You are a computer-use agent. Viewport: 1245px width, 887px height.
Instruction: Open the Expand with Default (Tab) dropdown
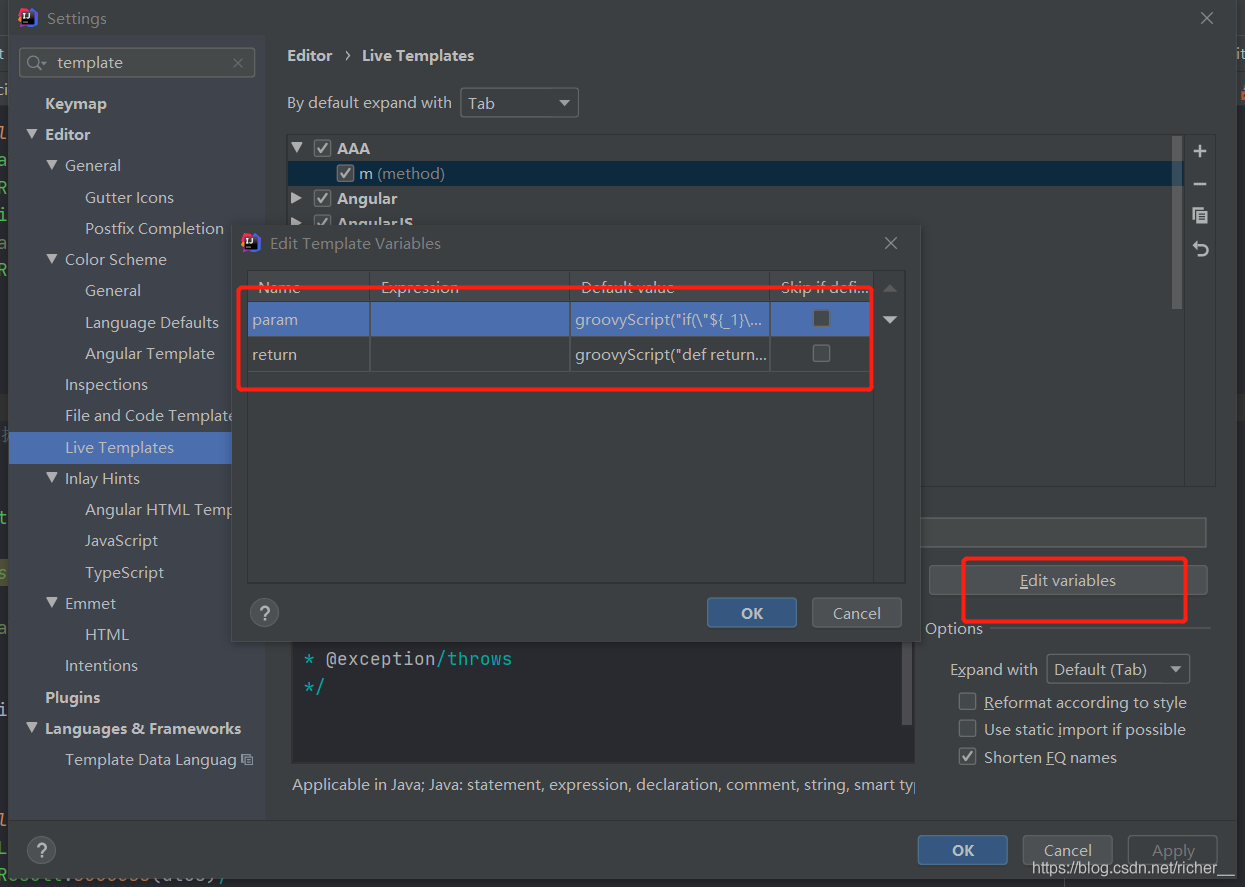(1117, 670)
